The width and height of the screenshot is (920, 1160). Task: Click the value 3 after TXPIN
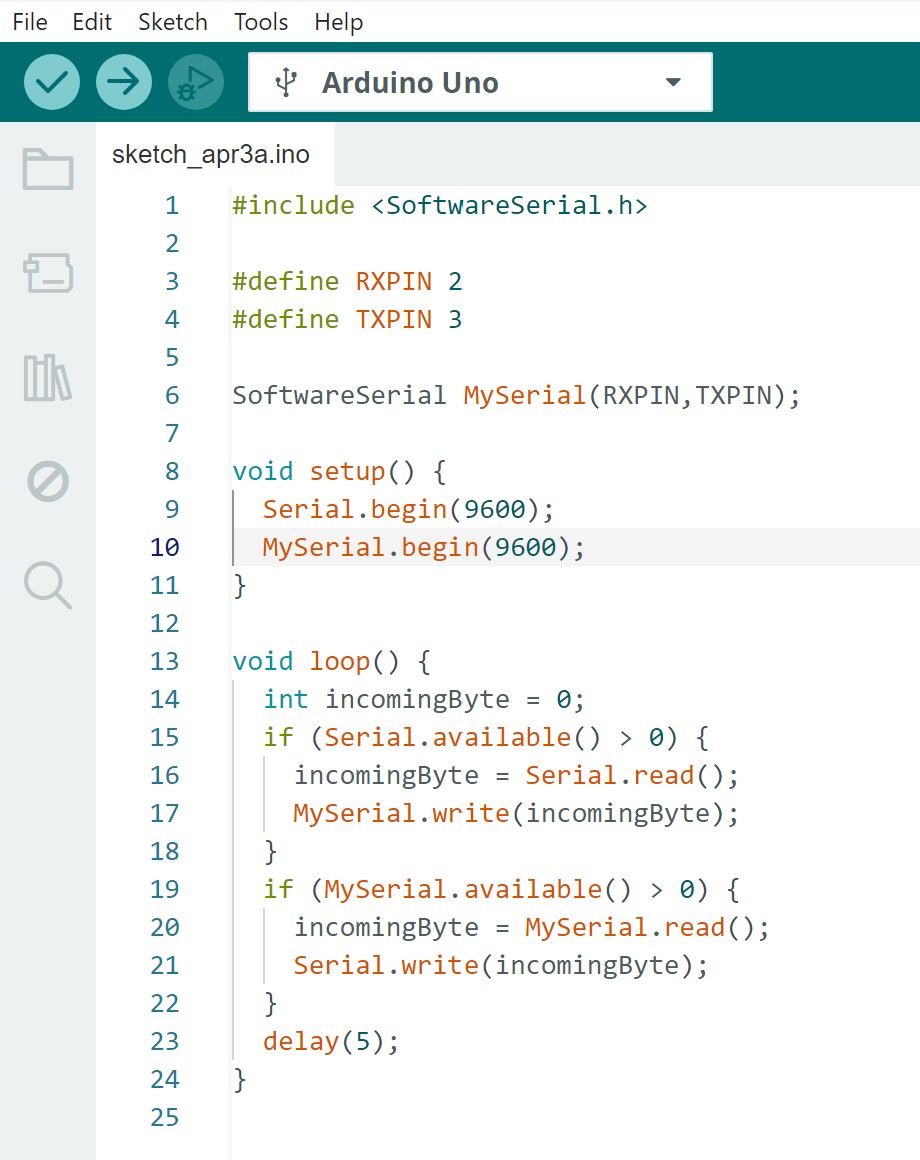click(455, 320)
